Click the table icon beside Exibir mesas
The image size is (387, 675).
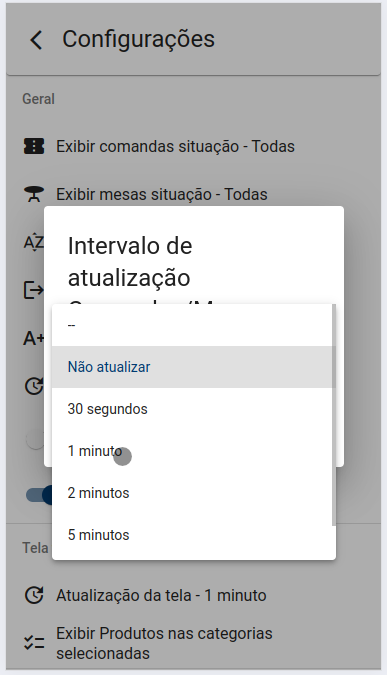[x=34, y=194]
